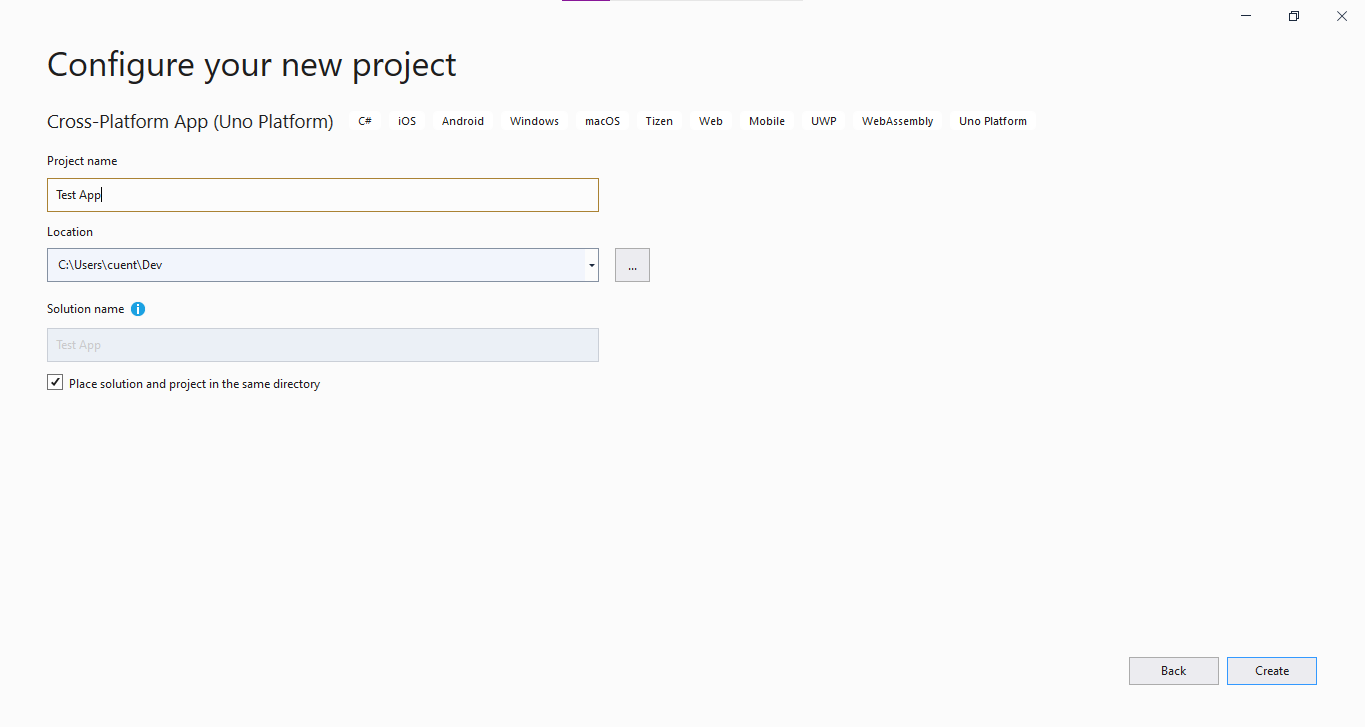The height and width of the screenshot is (727, 1365).
Task: Click the Windows tag
Action: (x=534, y=121)
